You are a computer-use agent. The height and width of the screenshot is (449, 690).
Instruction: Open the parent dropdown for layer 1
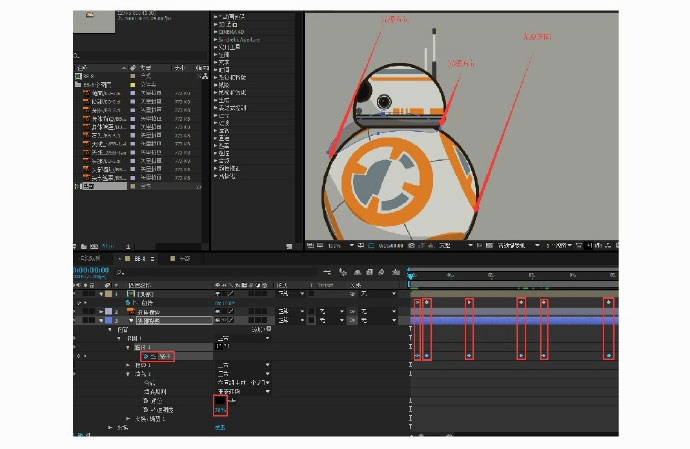[x=378, y=294]
